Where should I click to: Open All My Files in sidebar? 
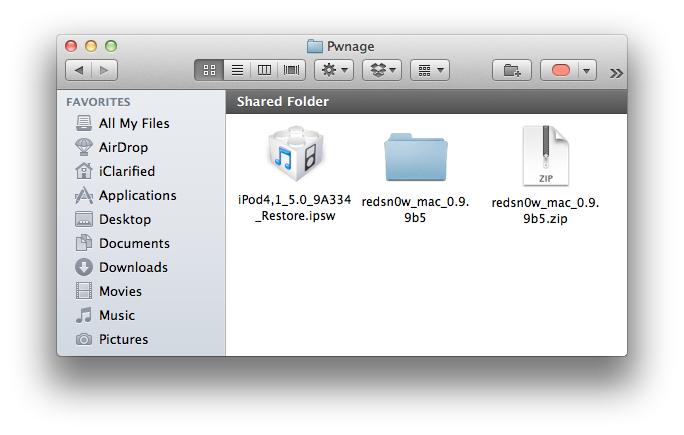point(134,124)
